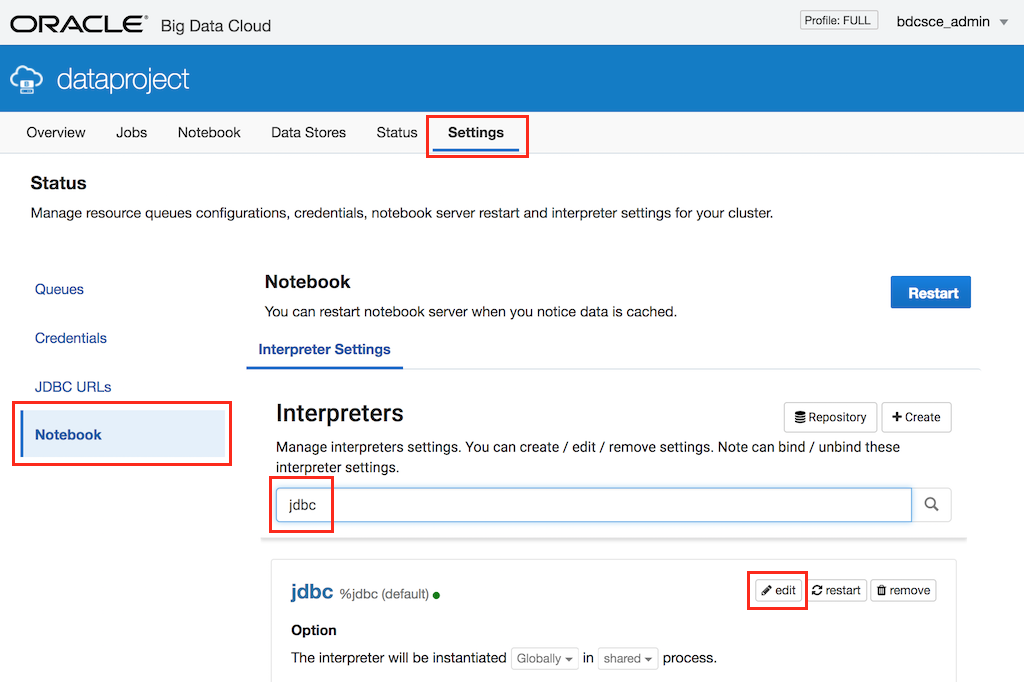Click the Oracle logo
This screenshot has width=1024, height=682.
click(79, 24)
